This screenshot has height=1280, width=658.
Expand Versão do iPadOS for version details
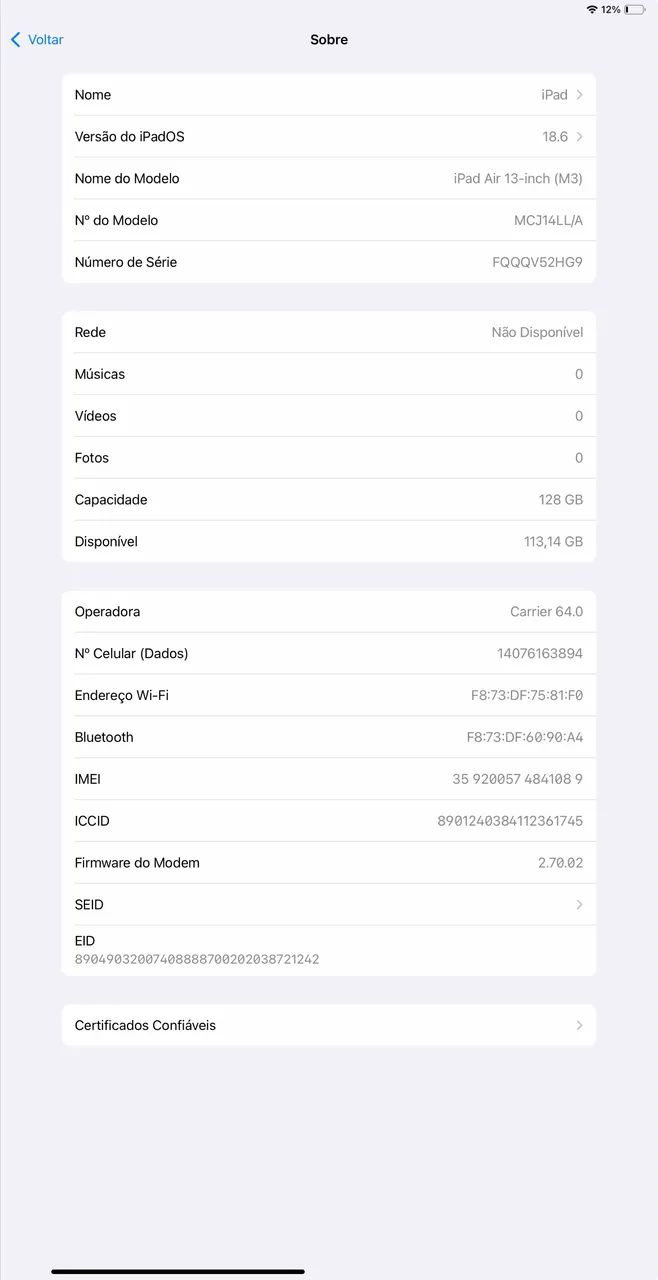pos(329,136)
